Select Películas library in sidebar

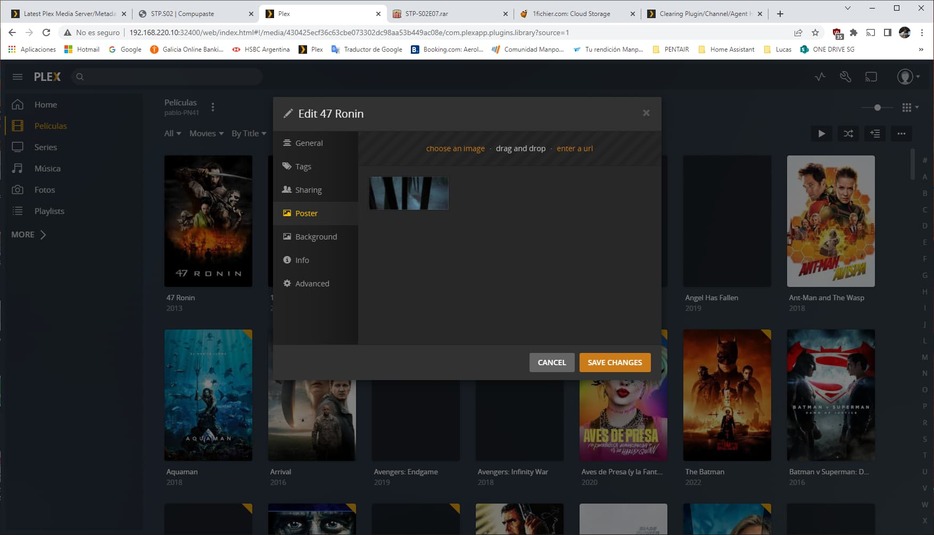[50, 126]
